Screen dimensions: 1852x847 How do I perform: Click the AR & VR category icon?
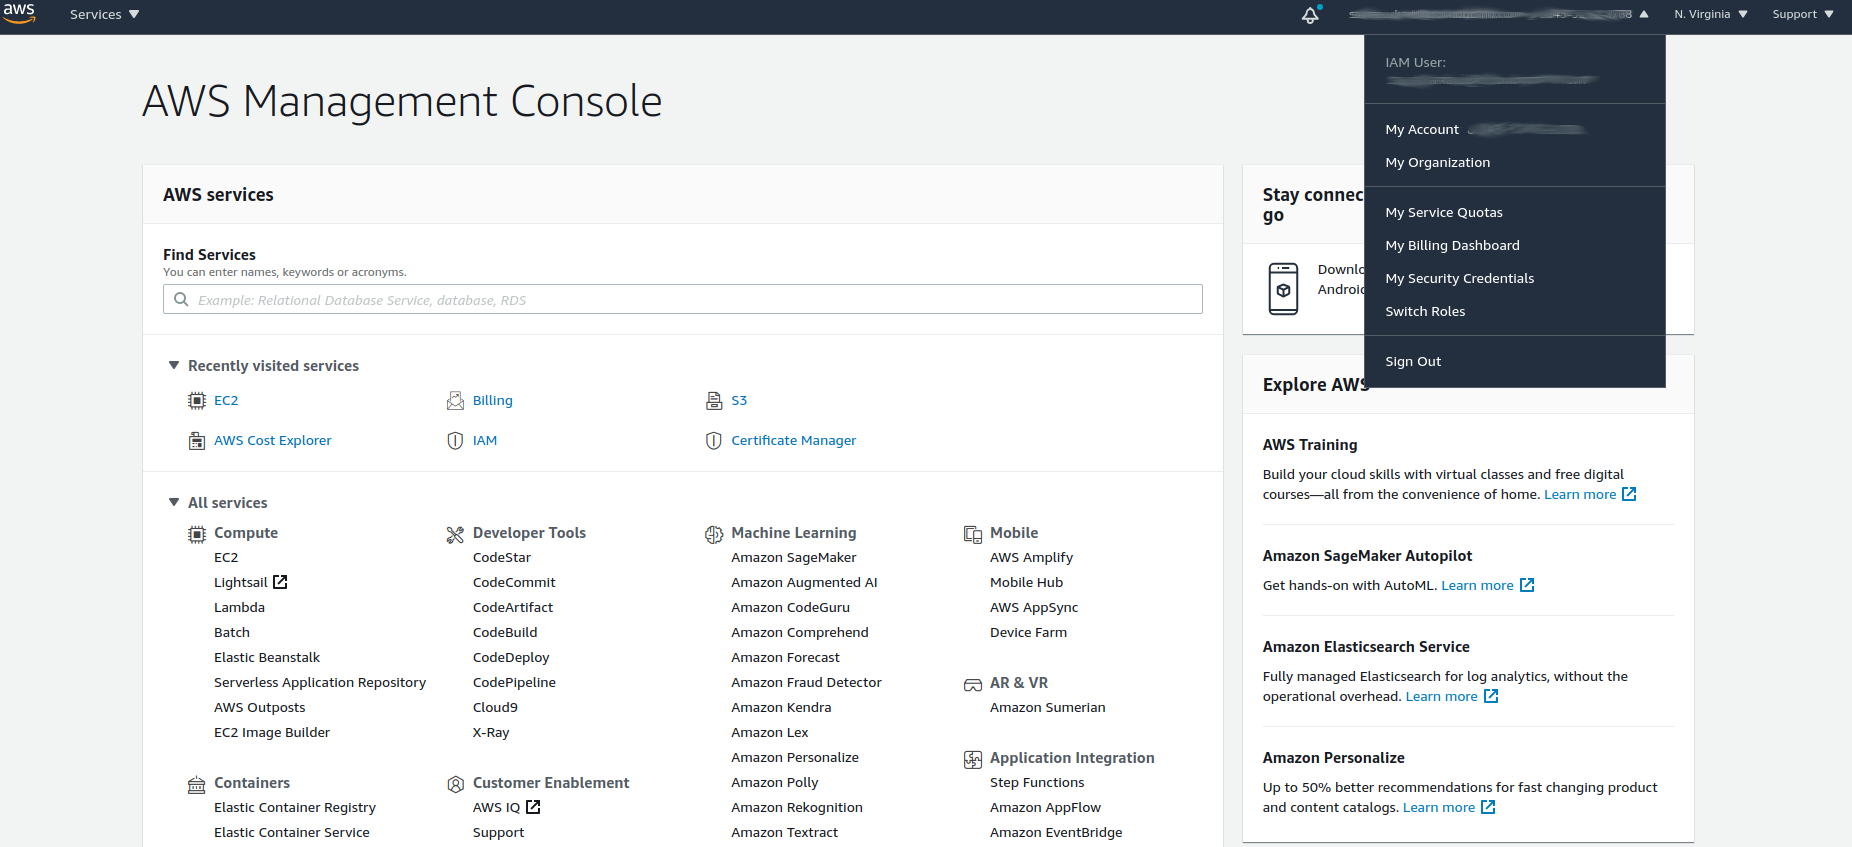coord(973,684)
